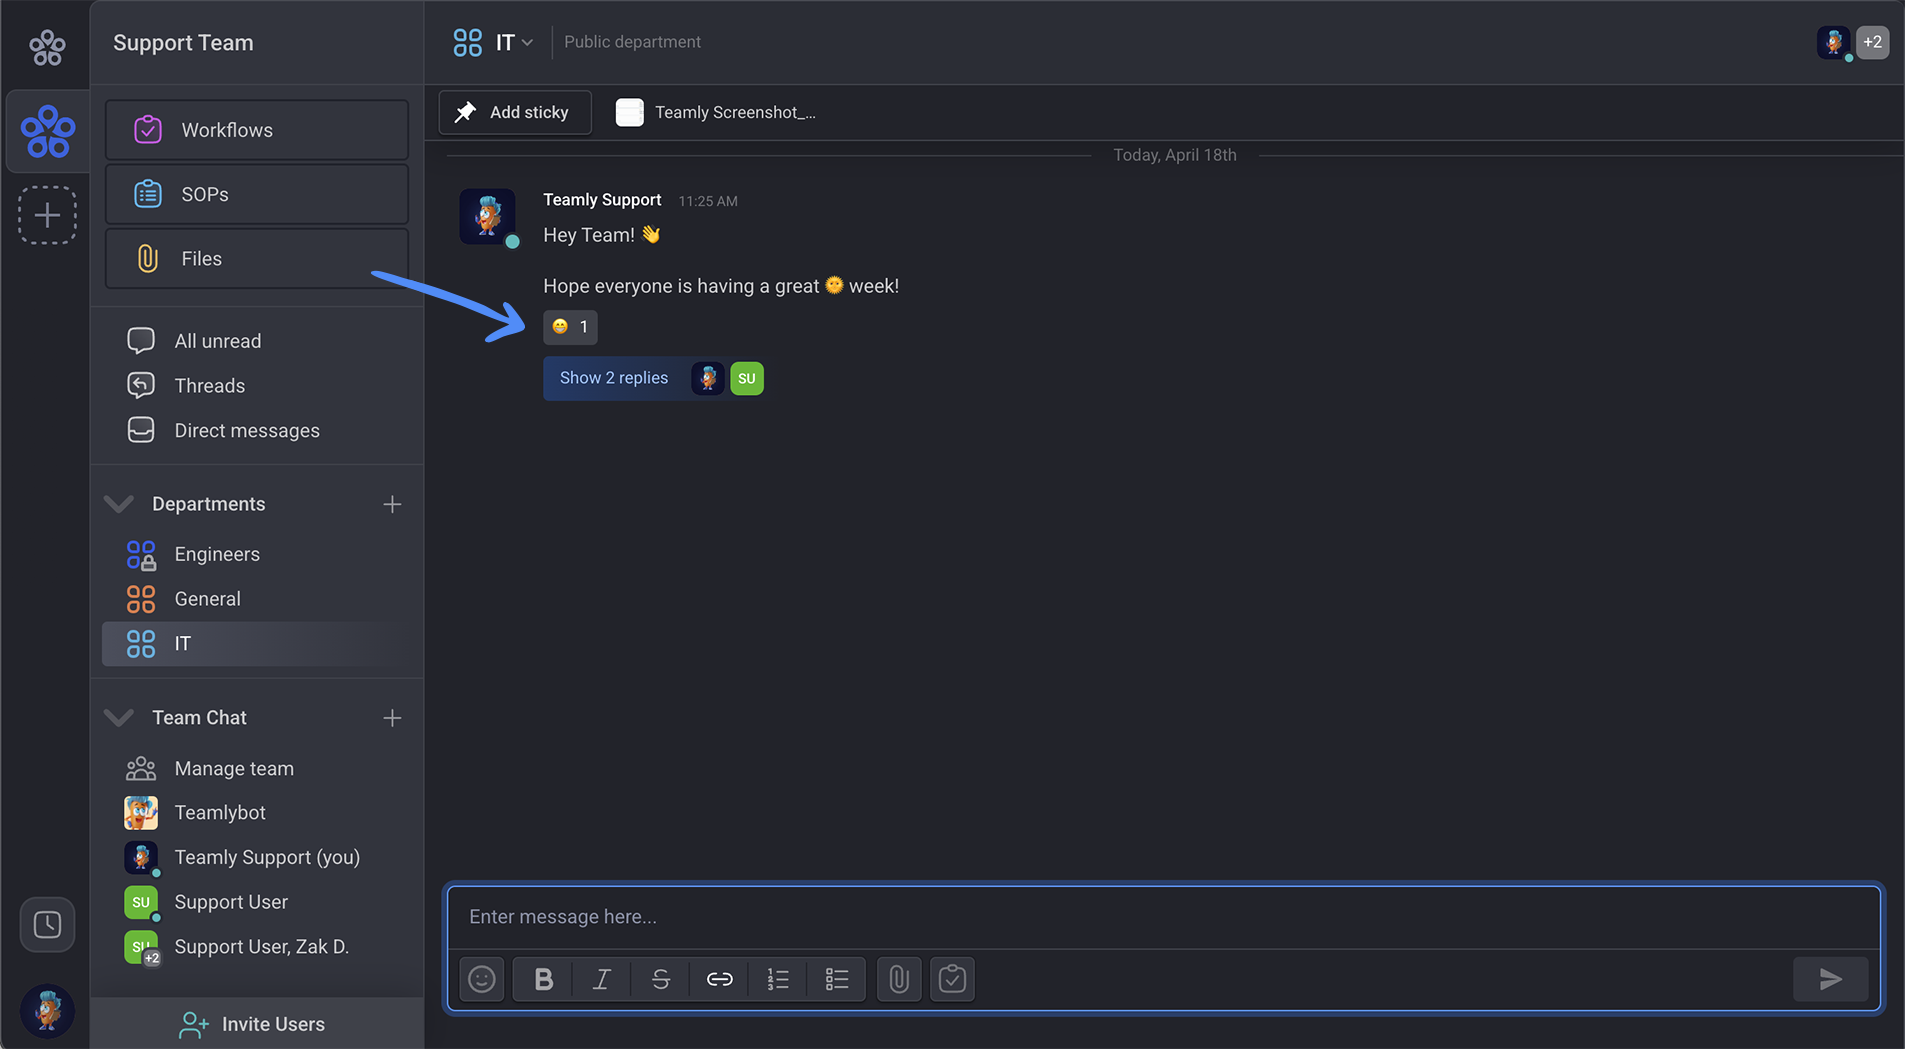The width and height of the screenshot is (1905, 1049).
Task: Open chat with Support User
Action: 257,902
